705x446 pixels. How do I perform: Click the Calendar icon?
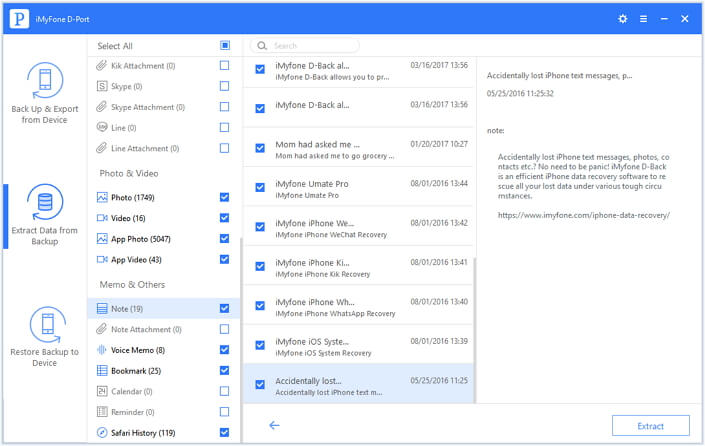[102, 391]
